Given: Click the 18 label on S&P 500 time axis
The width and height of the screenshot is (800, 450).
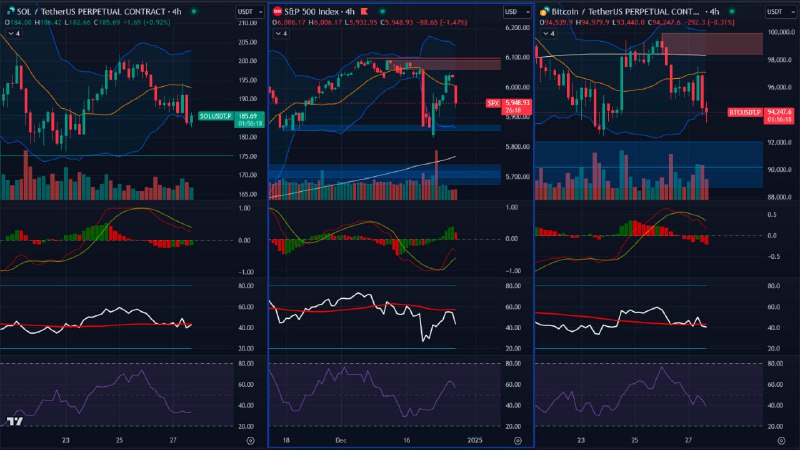Looking at the screenshot, I should [x=286, y=440].
